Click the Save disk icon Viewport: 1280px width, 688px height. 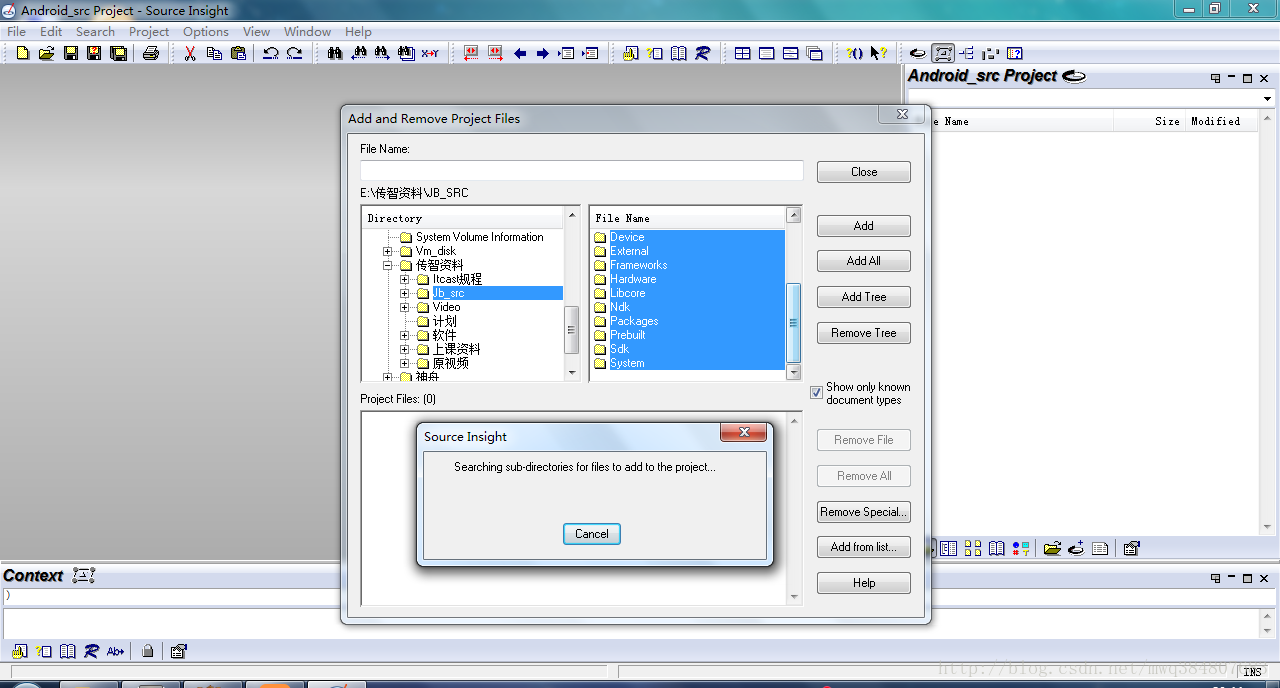pos(70,53)
